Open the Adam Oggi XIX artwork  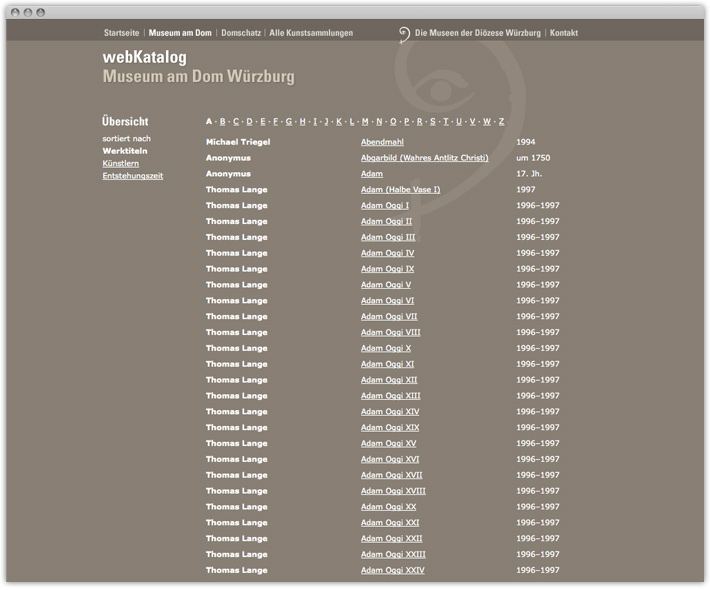click(x=390, y=428)
